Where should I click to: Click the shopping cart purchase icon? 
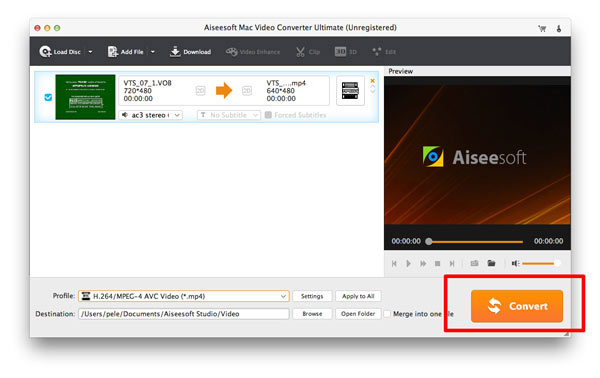click(542, 28)
